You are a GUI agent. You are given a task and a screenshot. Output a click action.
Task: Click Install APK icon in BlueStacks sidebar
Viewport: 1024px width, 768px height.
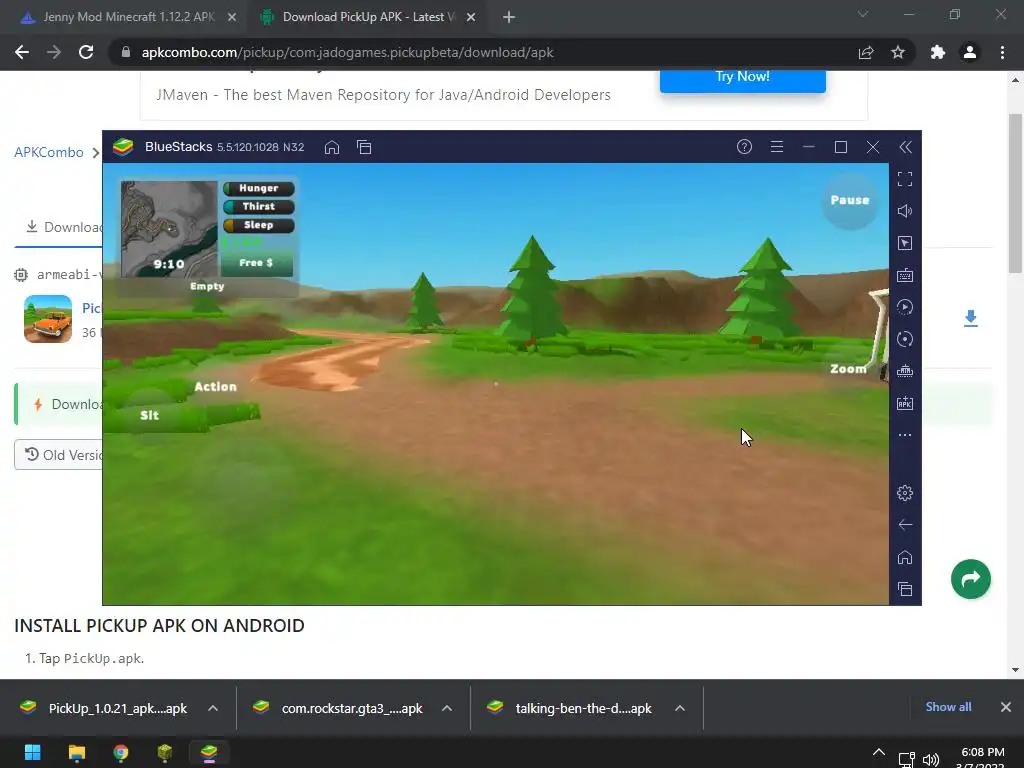click(905, 403)
